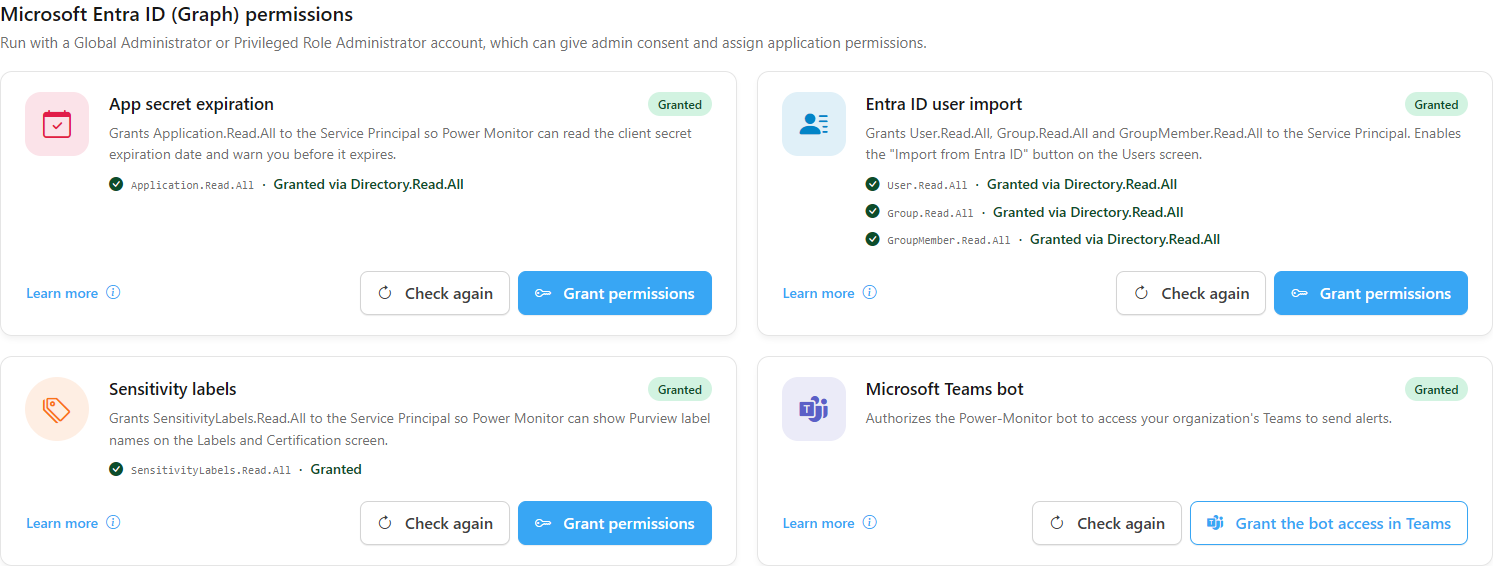Click Granted badge on Microsoft Teams bot card
Viewport: 1493px width, 566px height.
pos(1436,389)
